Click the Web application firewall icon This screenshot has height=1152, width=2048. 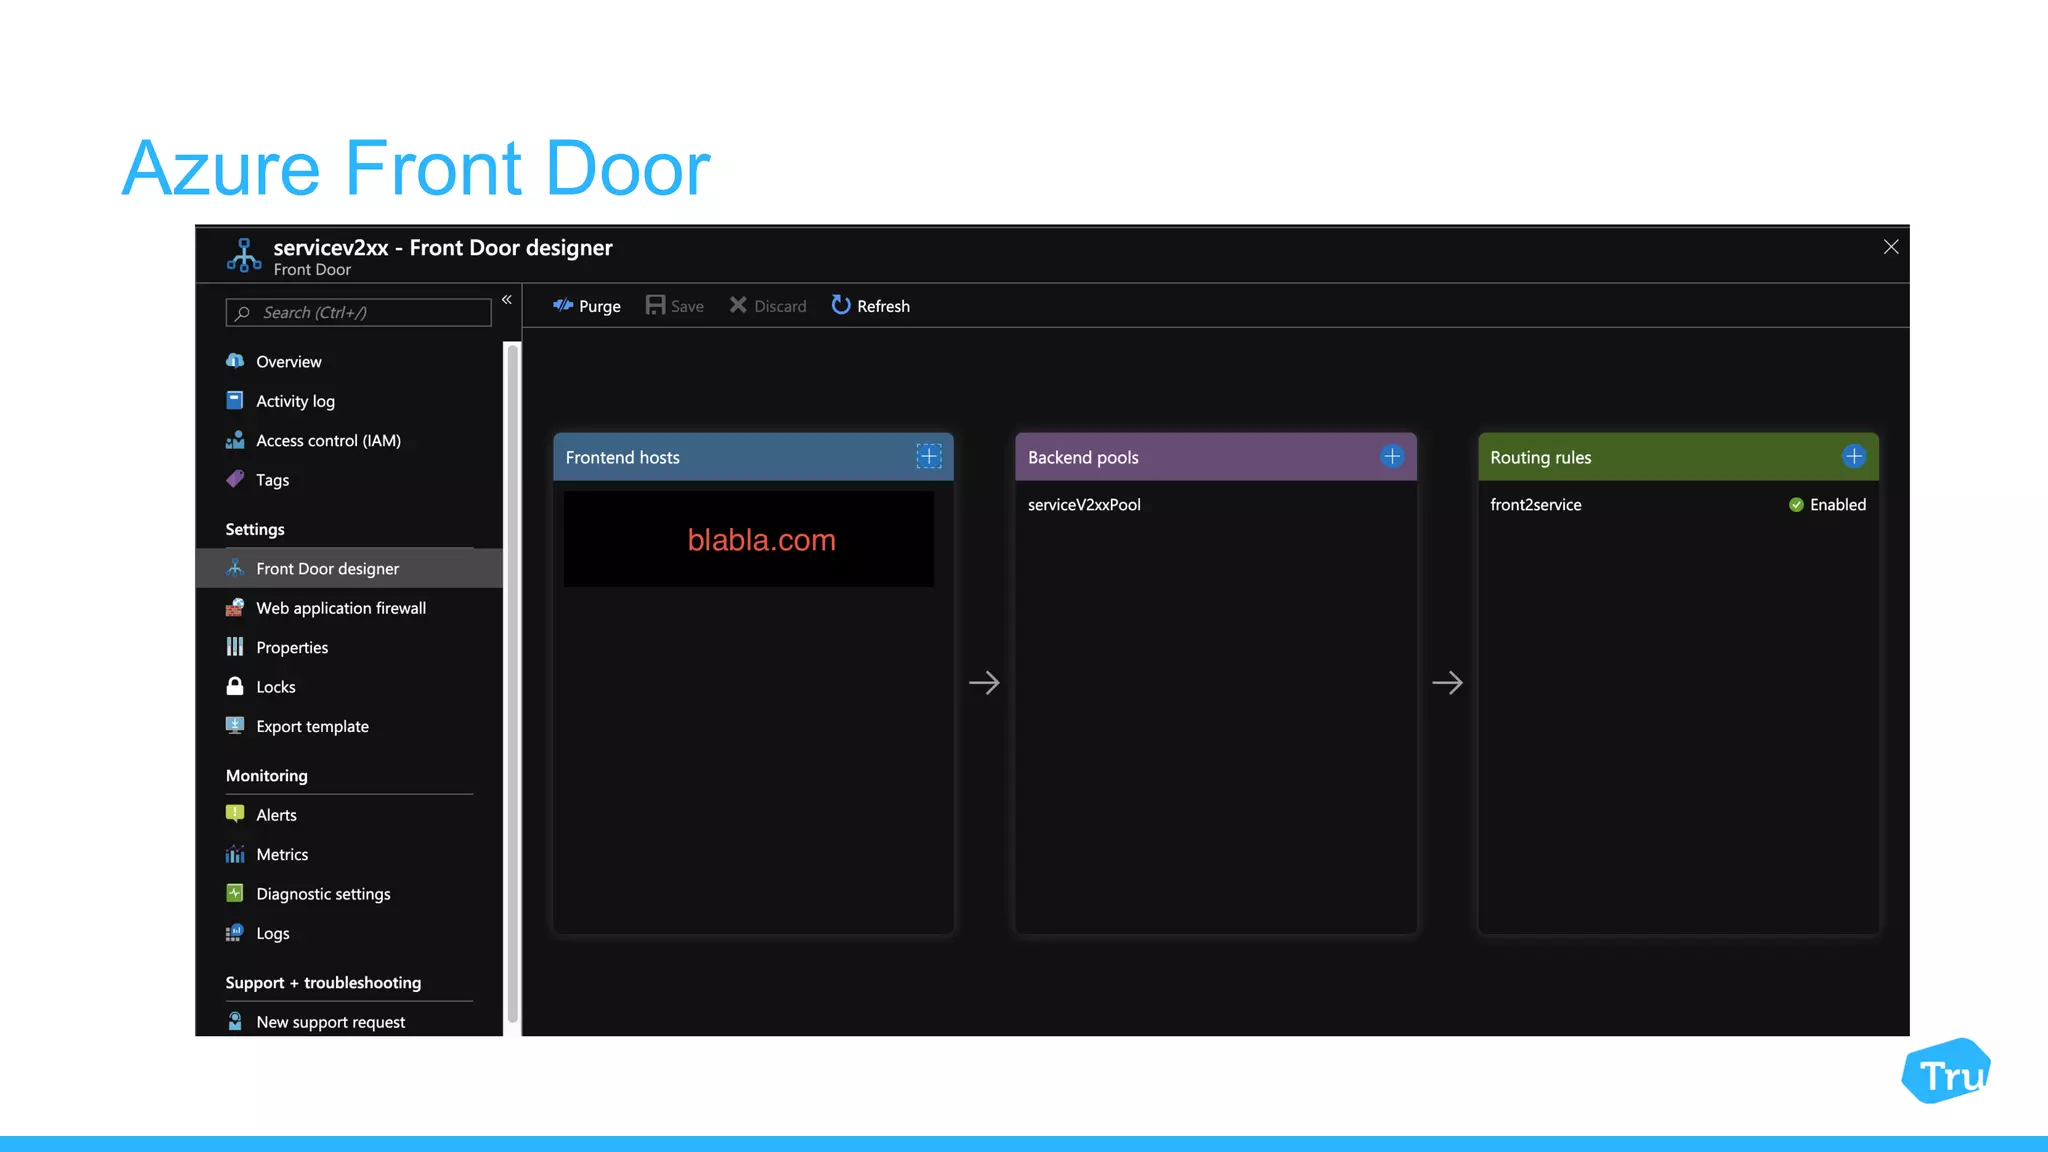(235, 607)
